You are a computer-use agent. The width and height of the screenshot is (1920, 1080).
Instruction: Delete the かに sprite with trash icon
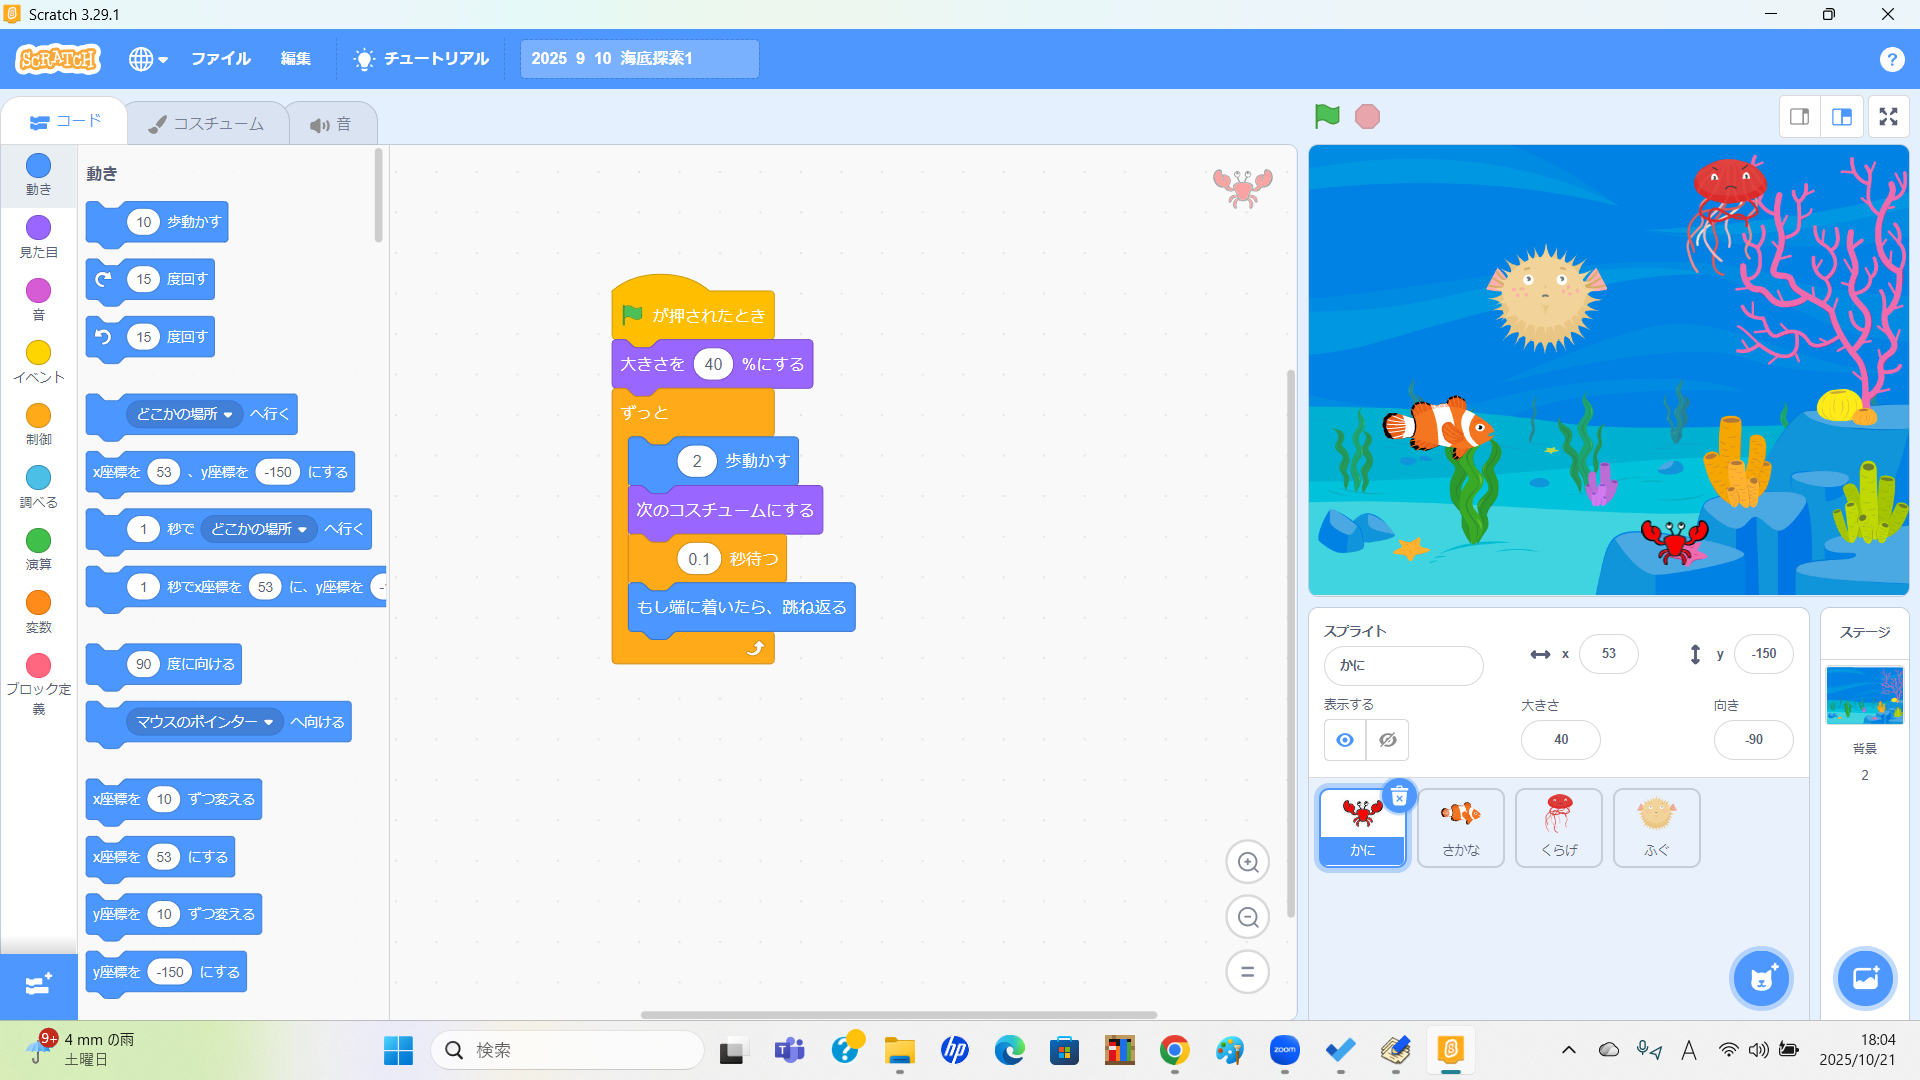tap(1399, 796)
